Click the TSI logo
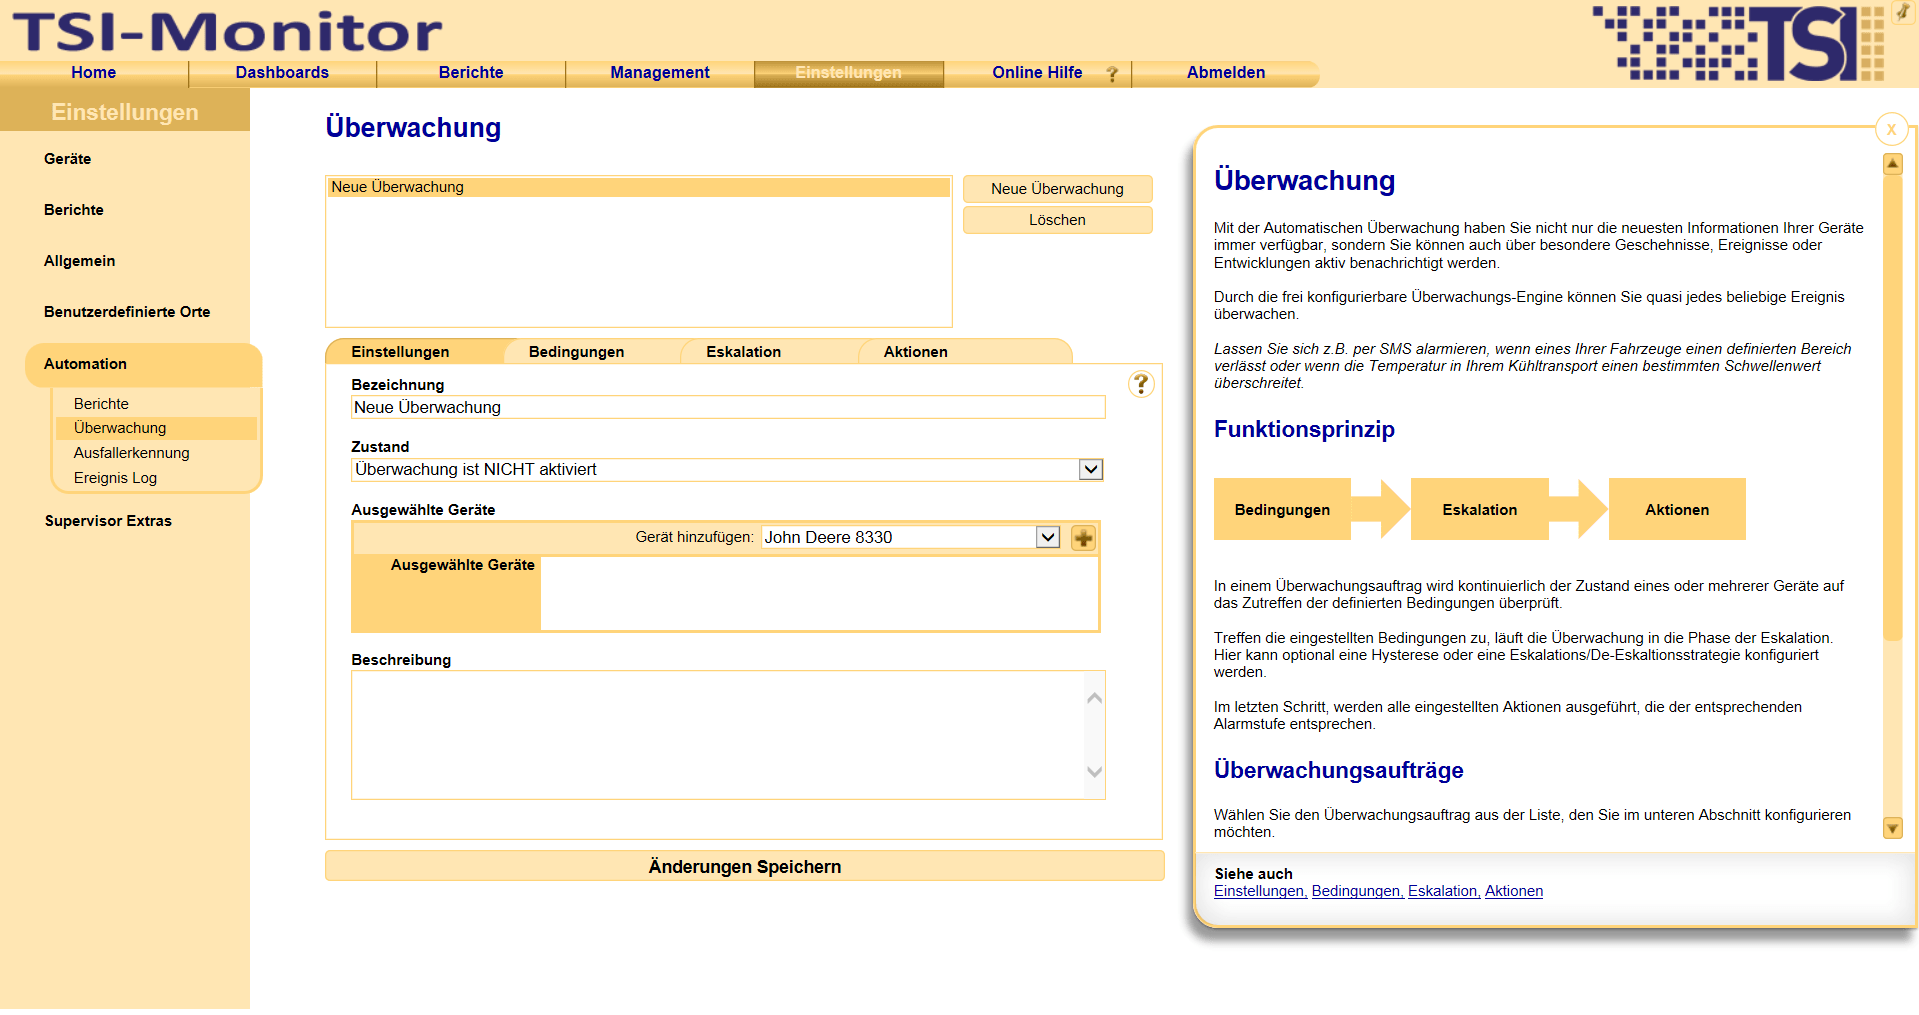 tap(1738, 43)
